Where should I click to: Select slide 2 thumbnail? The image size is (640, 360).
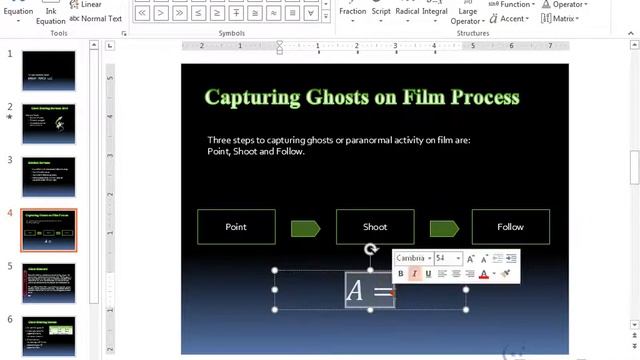pos(49,124)
